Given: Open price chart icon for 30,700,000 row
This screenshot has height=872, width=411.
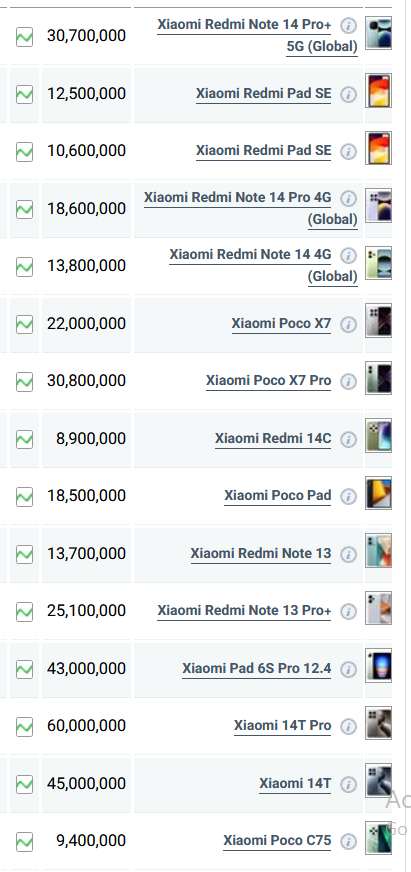Looking at the screenshot, I should pyautogui.click(x=24, y=37).
